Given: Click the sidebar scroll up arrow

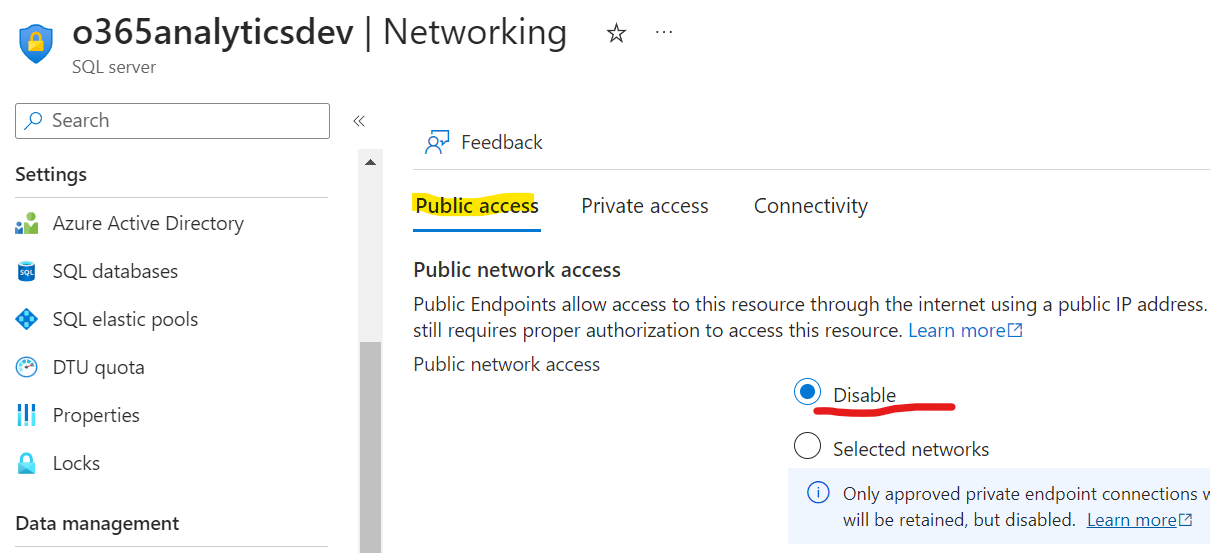Looking at the screenshot, I should (370, 162).
